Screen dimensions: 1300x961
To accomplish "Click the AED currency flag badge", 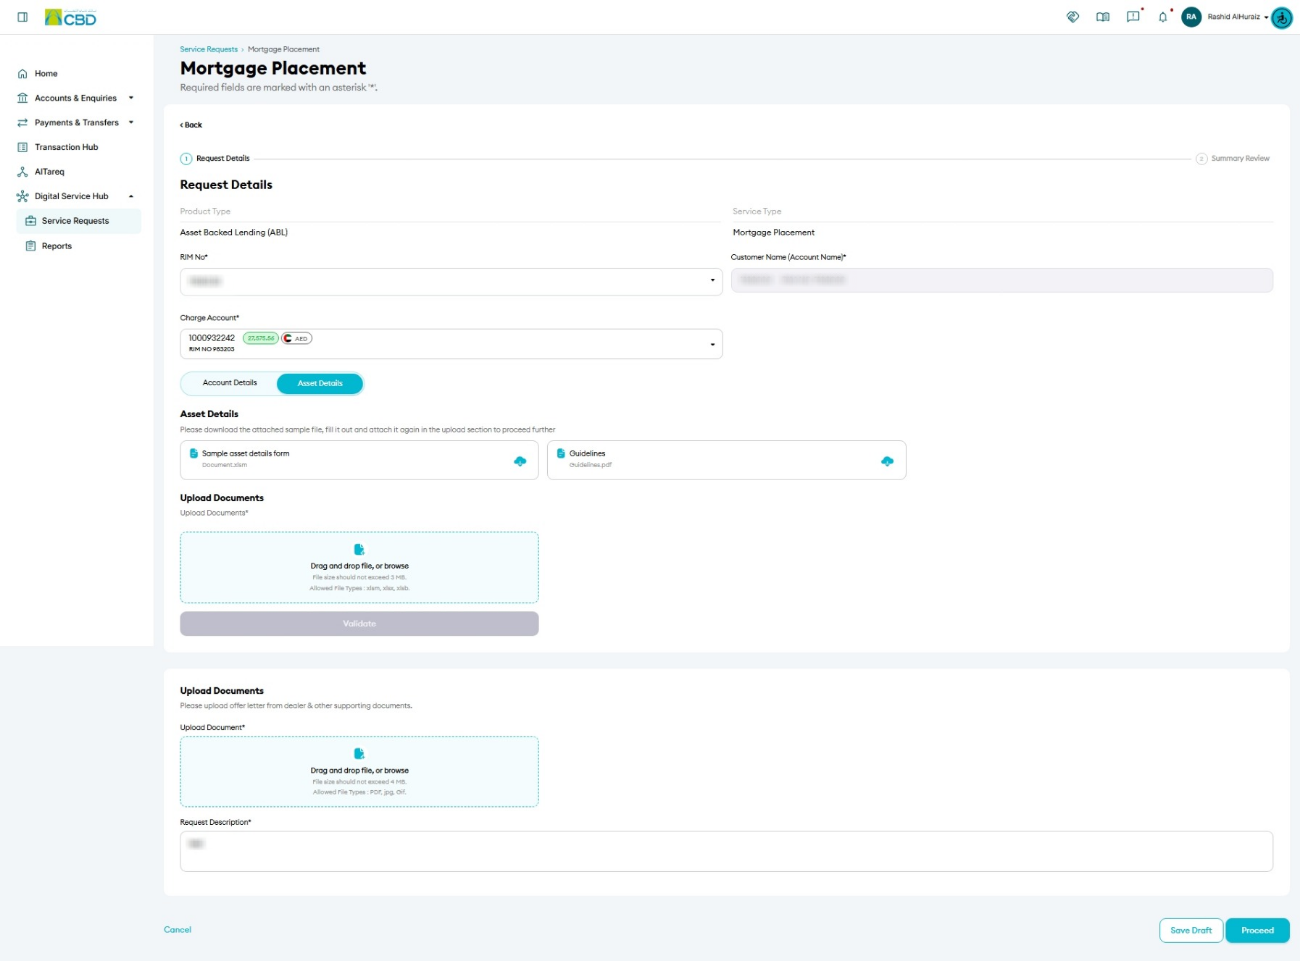I will pos(297,338).
